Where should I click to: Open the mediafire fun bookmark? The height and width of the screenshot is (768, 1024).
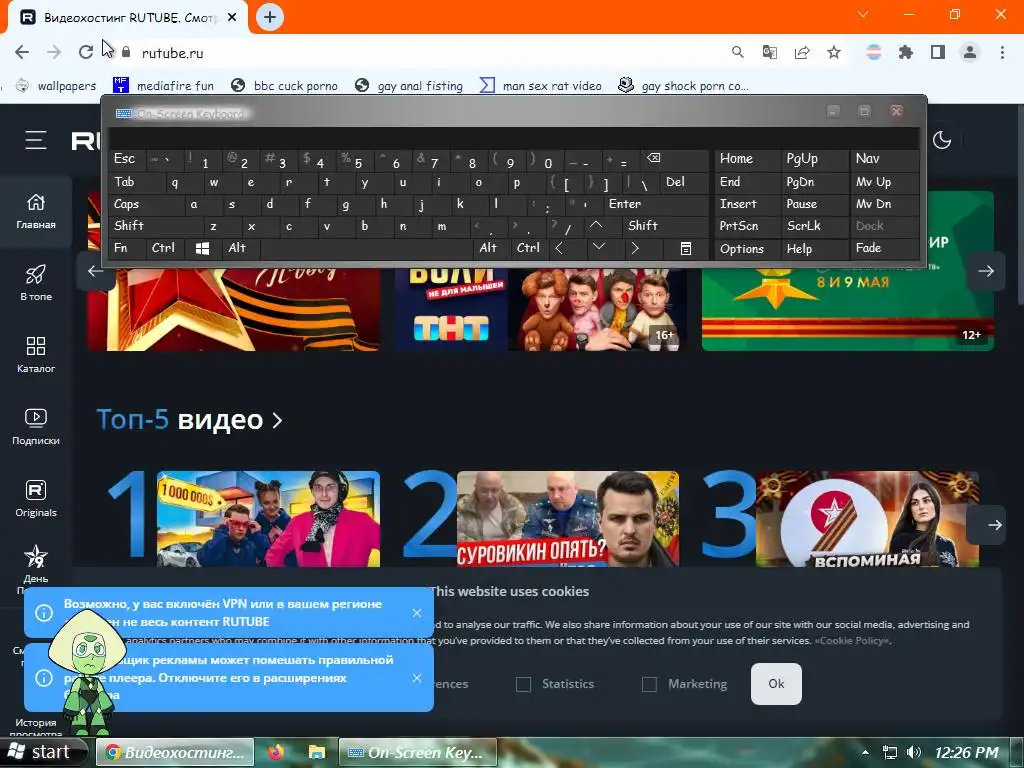pos(163,86)
